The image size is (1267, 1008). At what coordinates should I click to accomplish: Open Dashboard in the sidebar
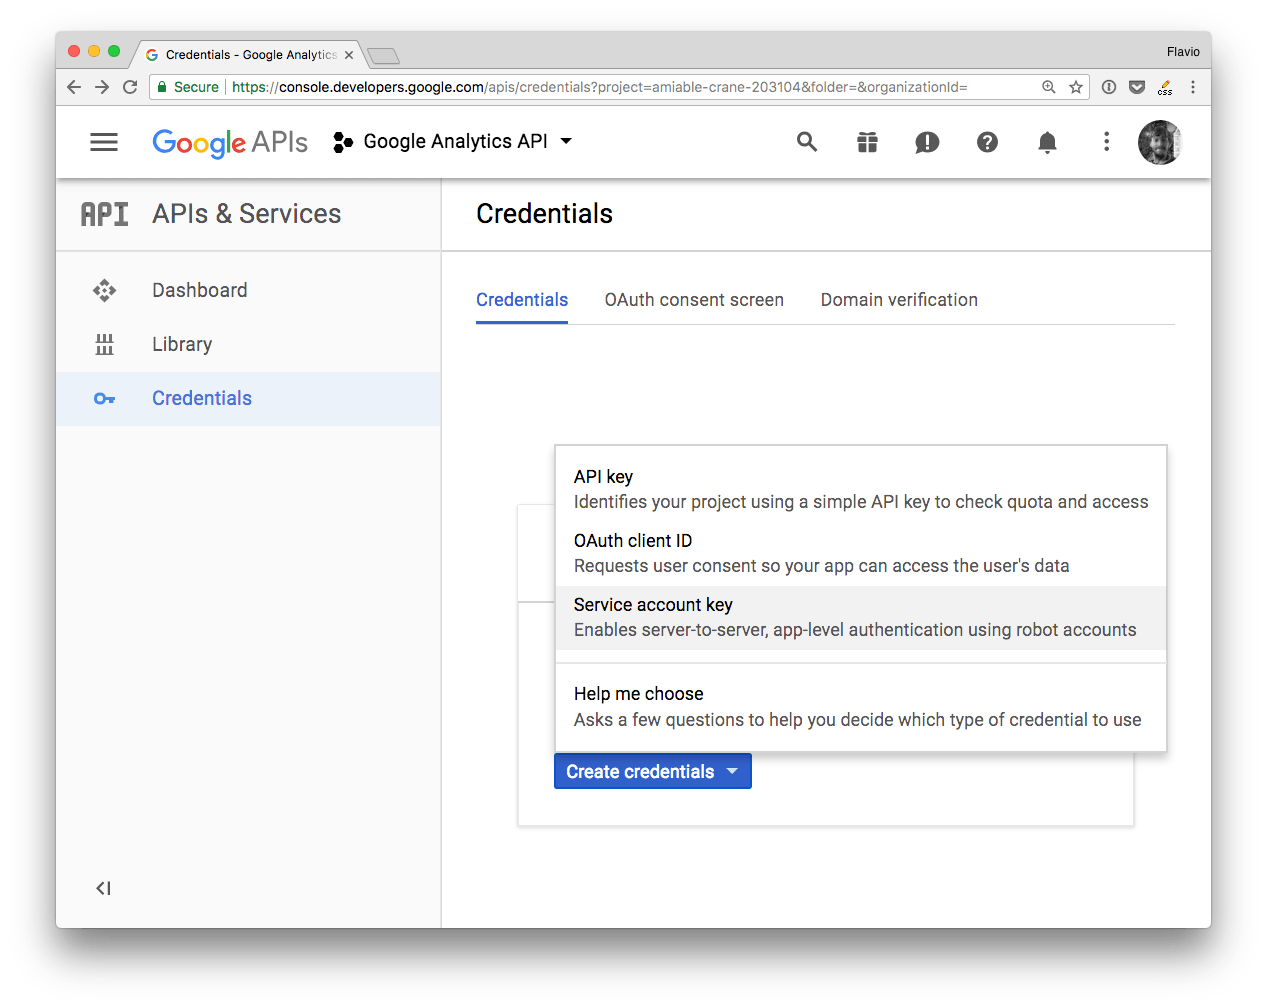248,290
